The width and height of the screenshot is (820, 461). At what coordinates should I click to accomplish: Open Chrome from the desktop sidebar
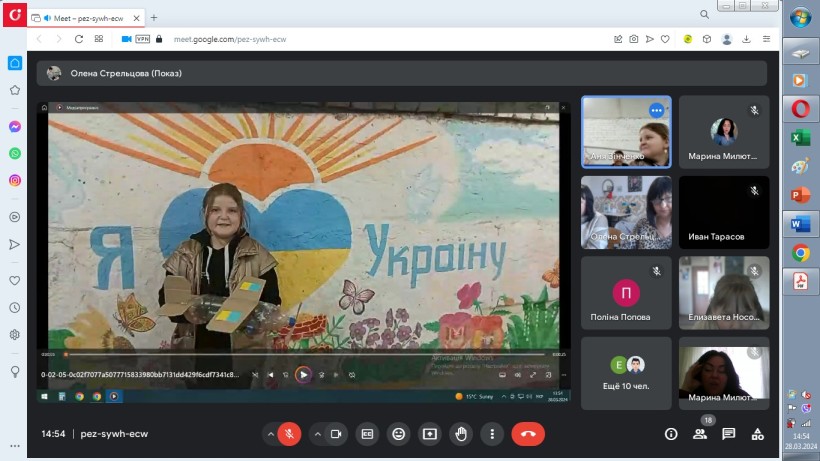[800, 253]
